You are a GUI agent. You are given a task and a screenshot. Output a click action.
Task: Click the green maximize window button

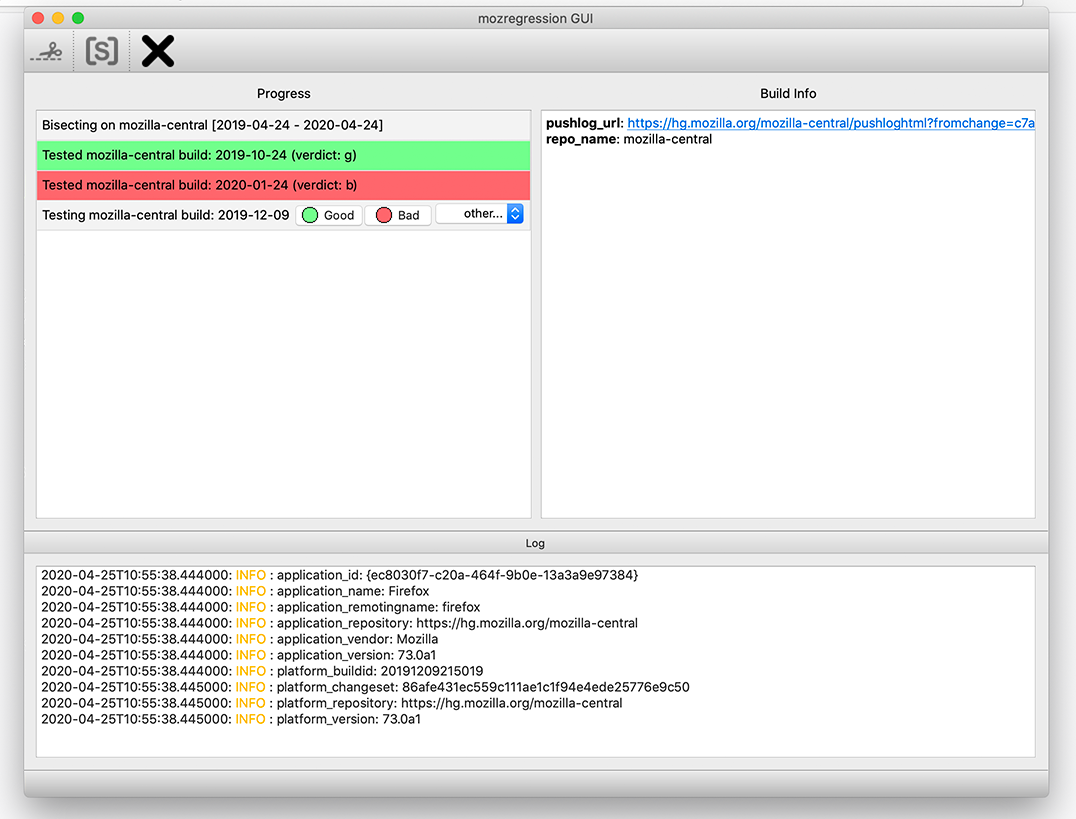(x=78, y=18)
